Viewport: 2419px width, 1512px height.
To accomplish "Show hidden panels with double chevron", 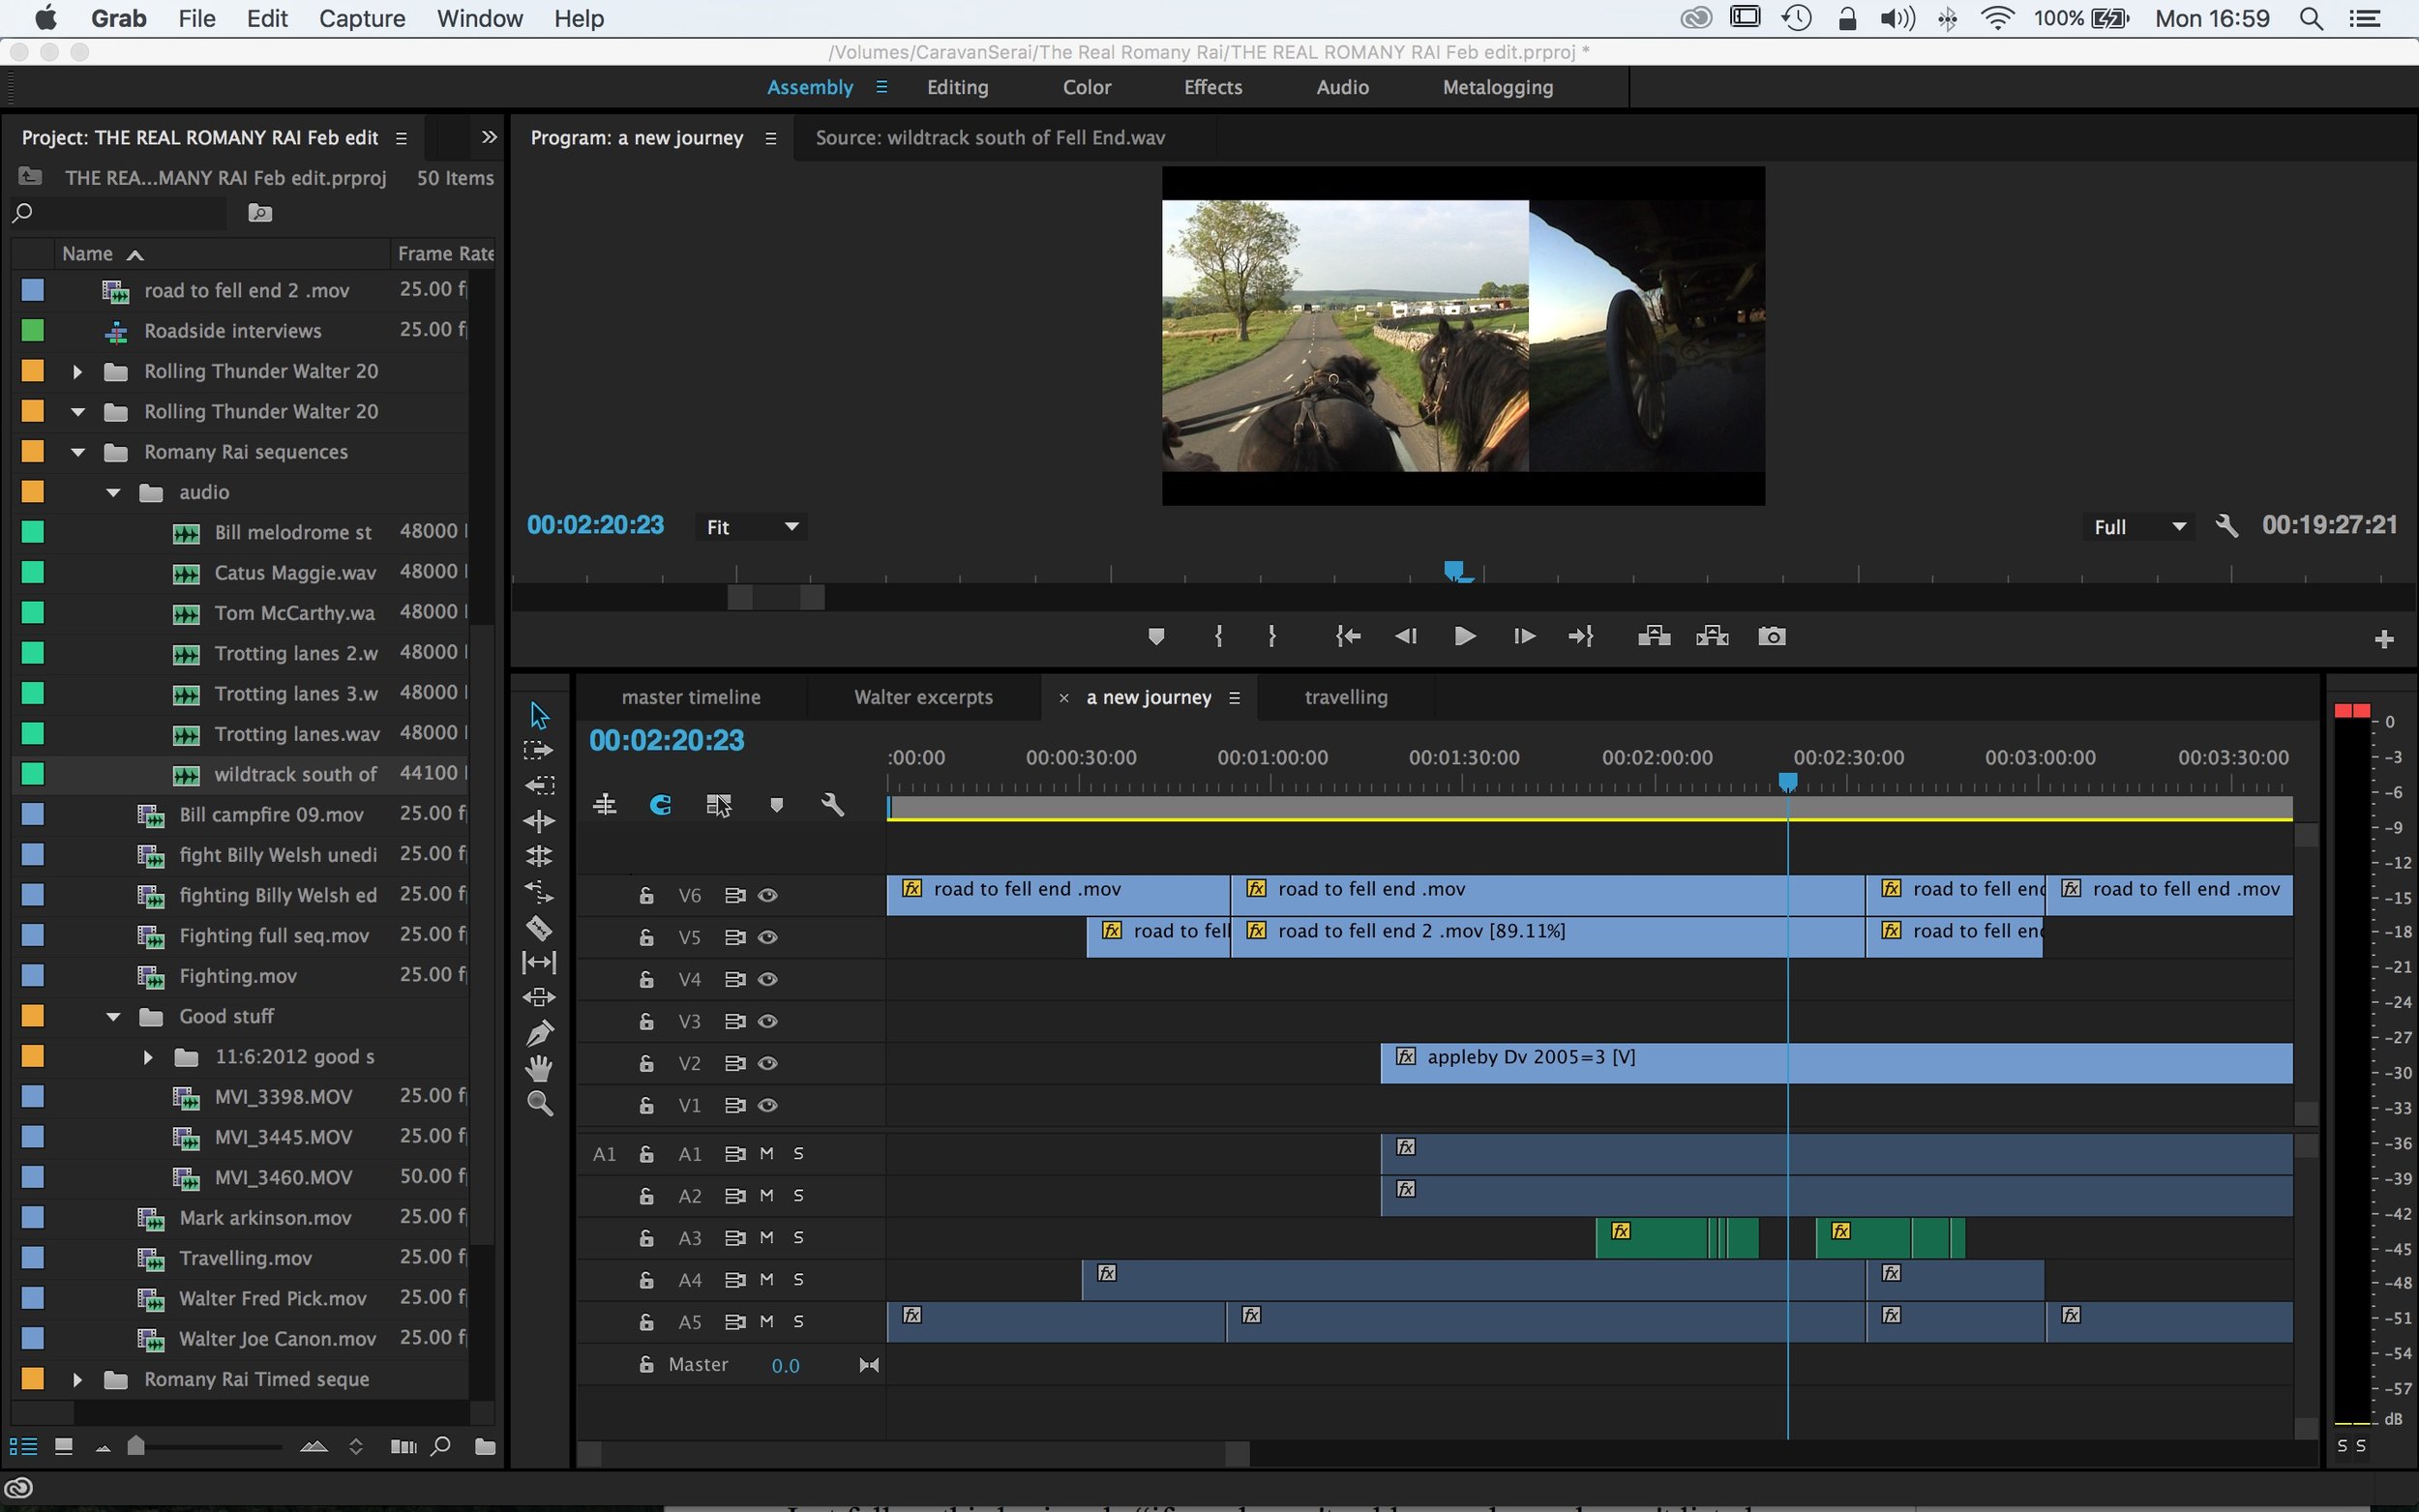I will tap(488, 137).
